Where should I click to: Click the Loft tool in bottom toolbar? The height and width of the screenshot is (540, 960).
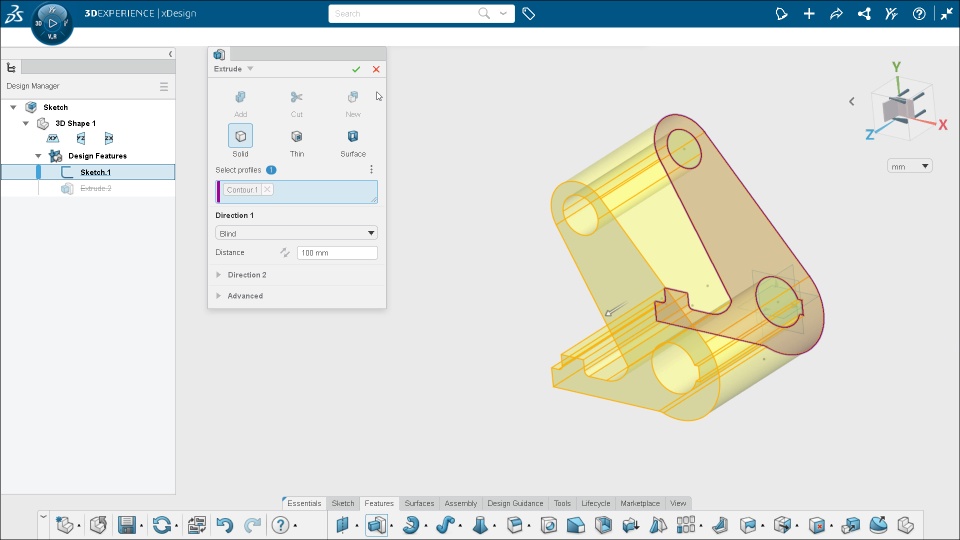(x=480, y=525)
